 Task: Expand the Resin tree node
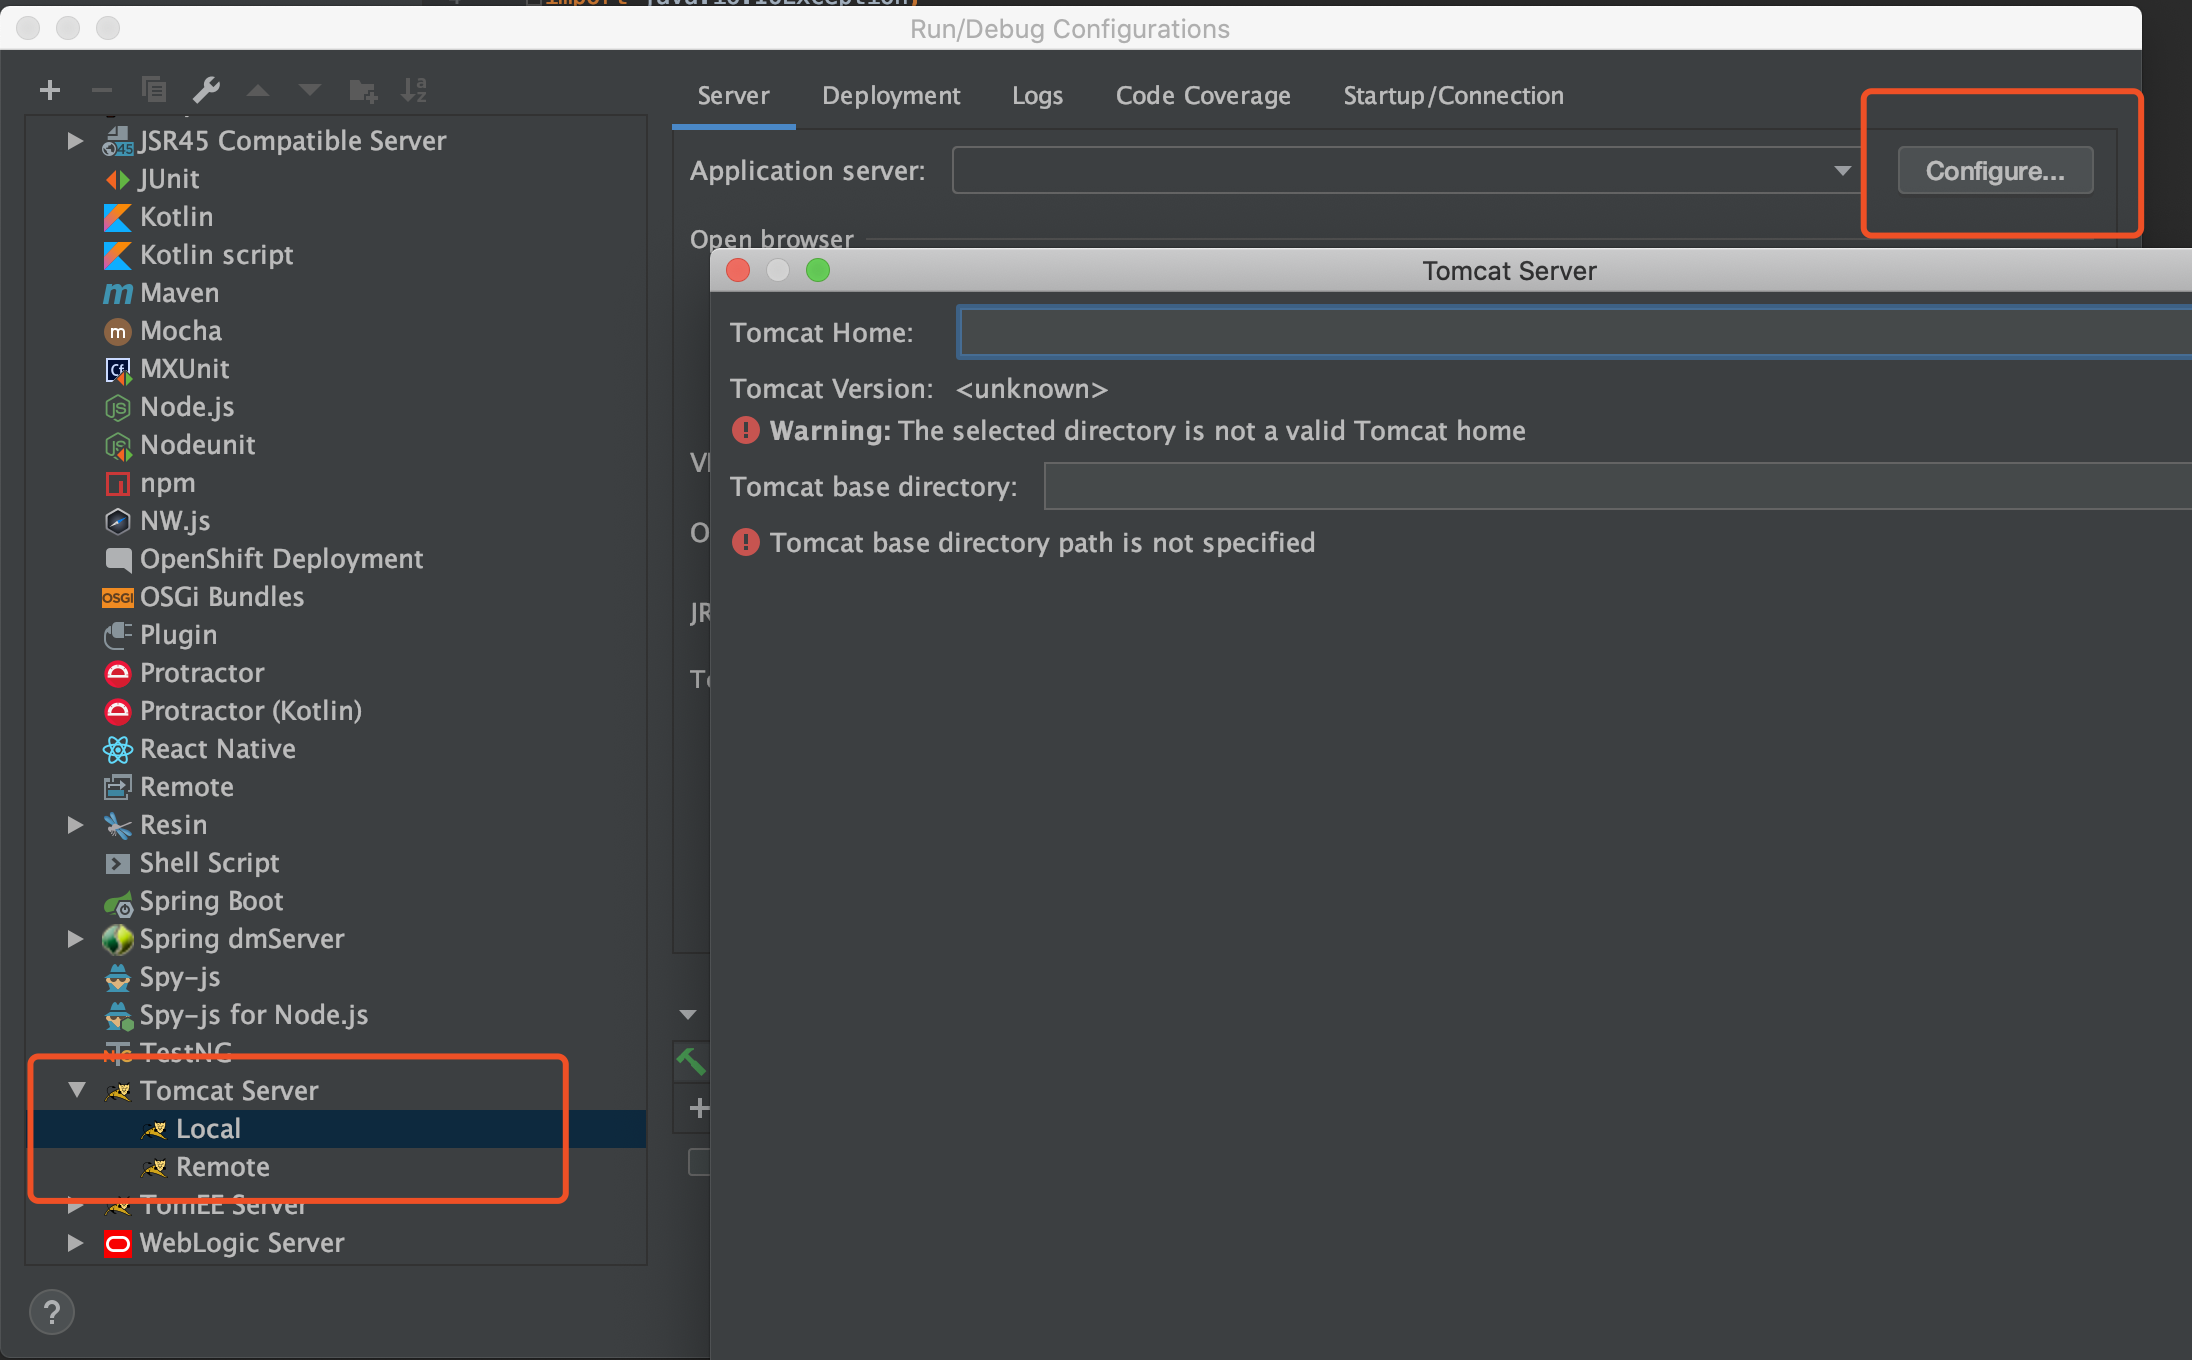pyautogui.click(x=75, y=825)
